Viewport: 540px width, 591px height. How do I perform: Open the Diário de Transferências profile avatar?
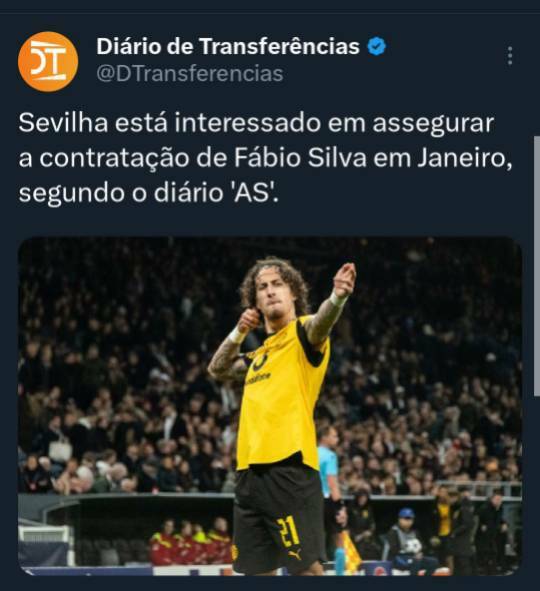[x=48, y=61]
